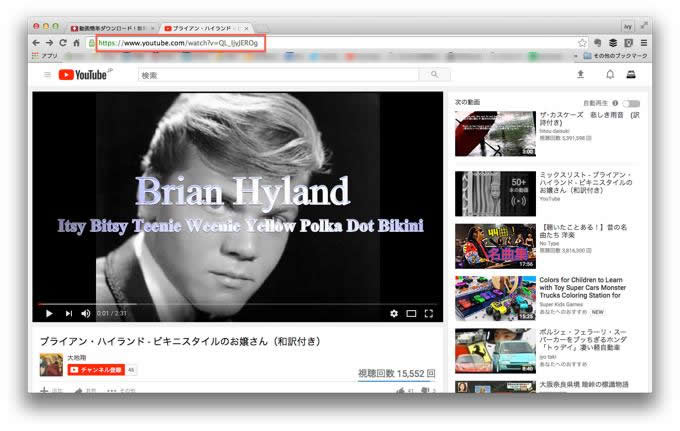The width and height of the screenshot is (680, 431).
Task: Open YouTube hamburger guide menu
Action: tap(47, 75)
